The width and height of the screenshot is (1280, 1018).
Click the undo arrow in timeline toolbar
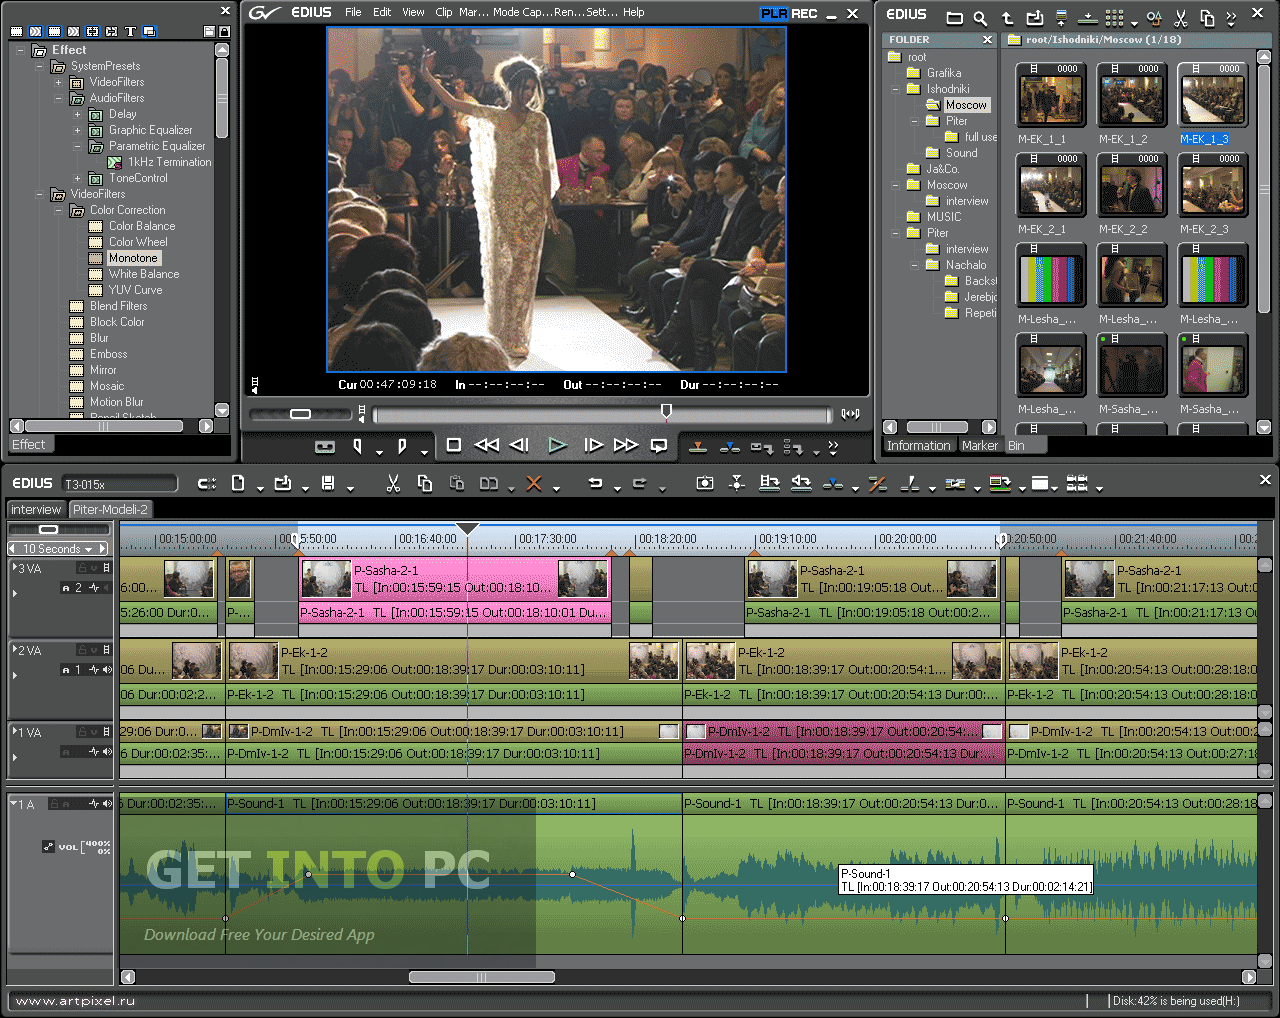coord(596,484)
